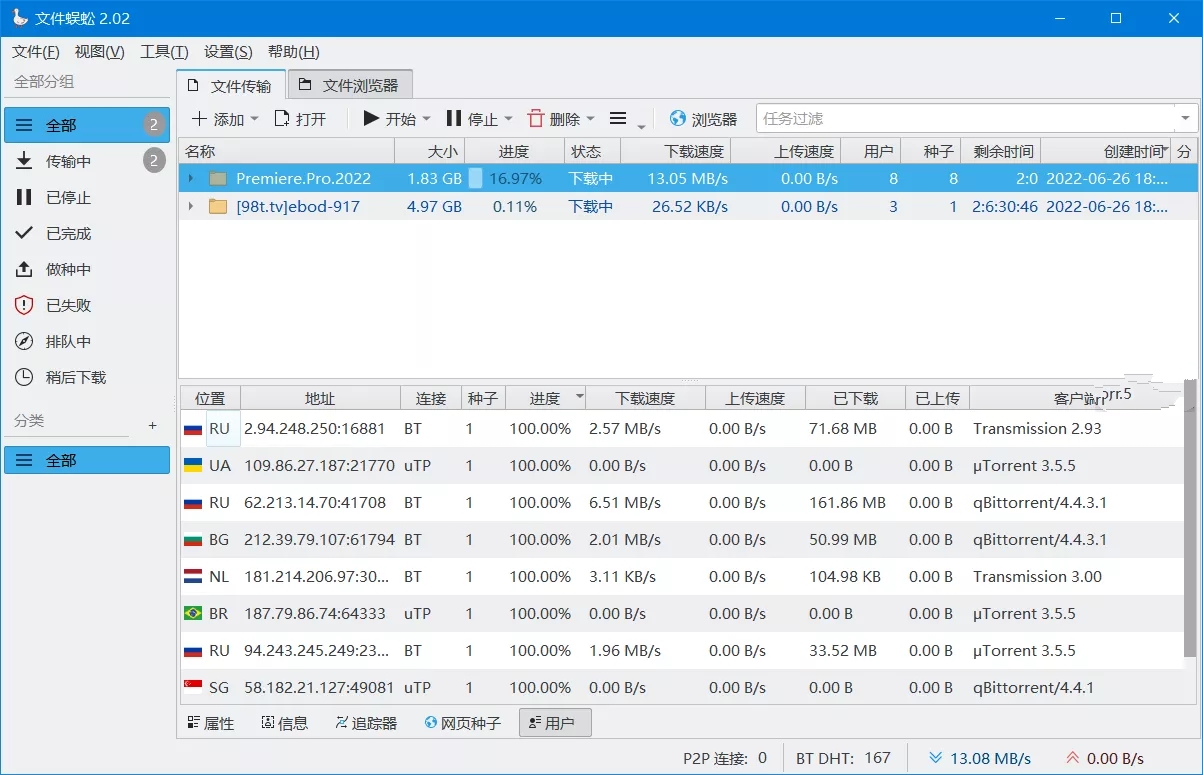Sort tasks by 创建时间 column header

[1105, 151]
